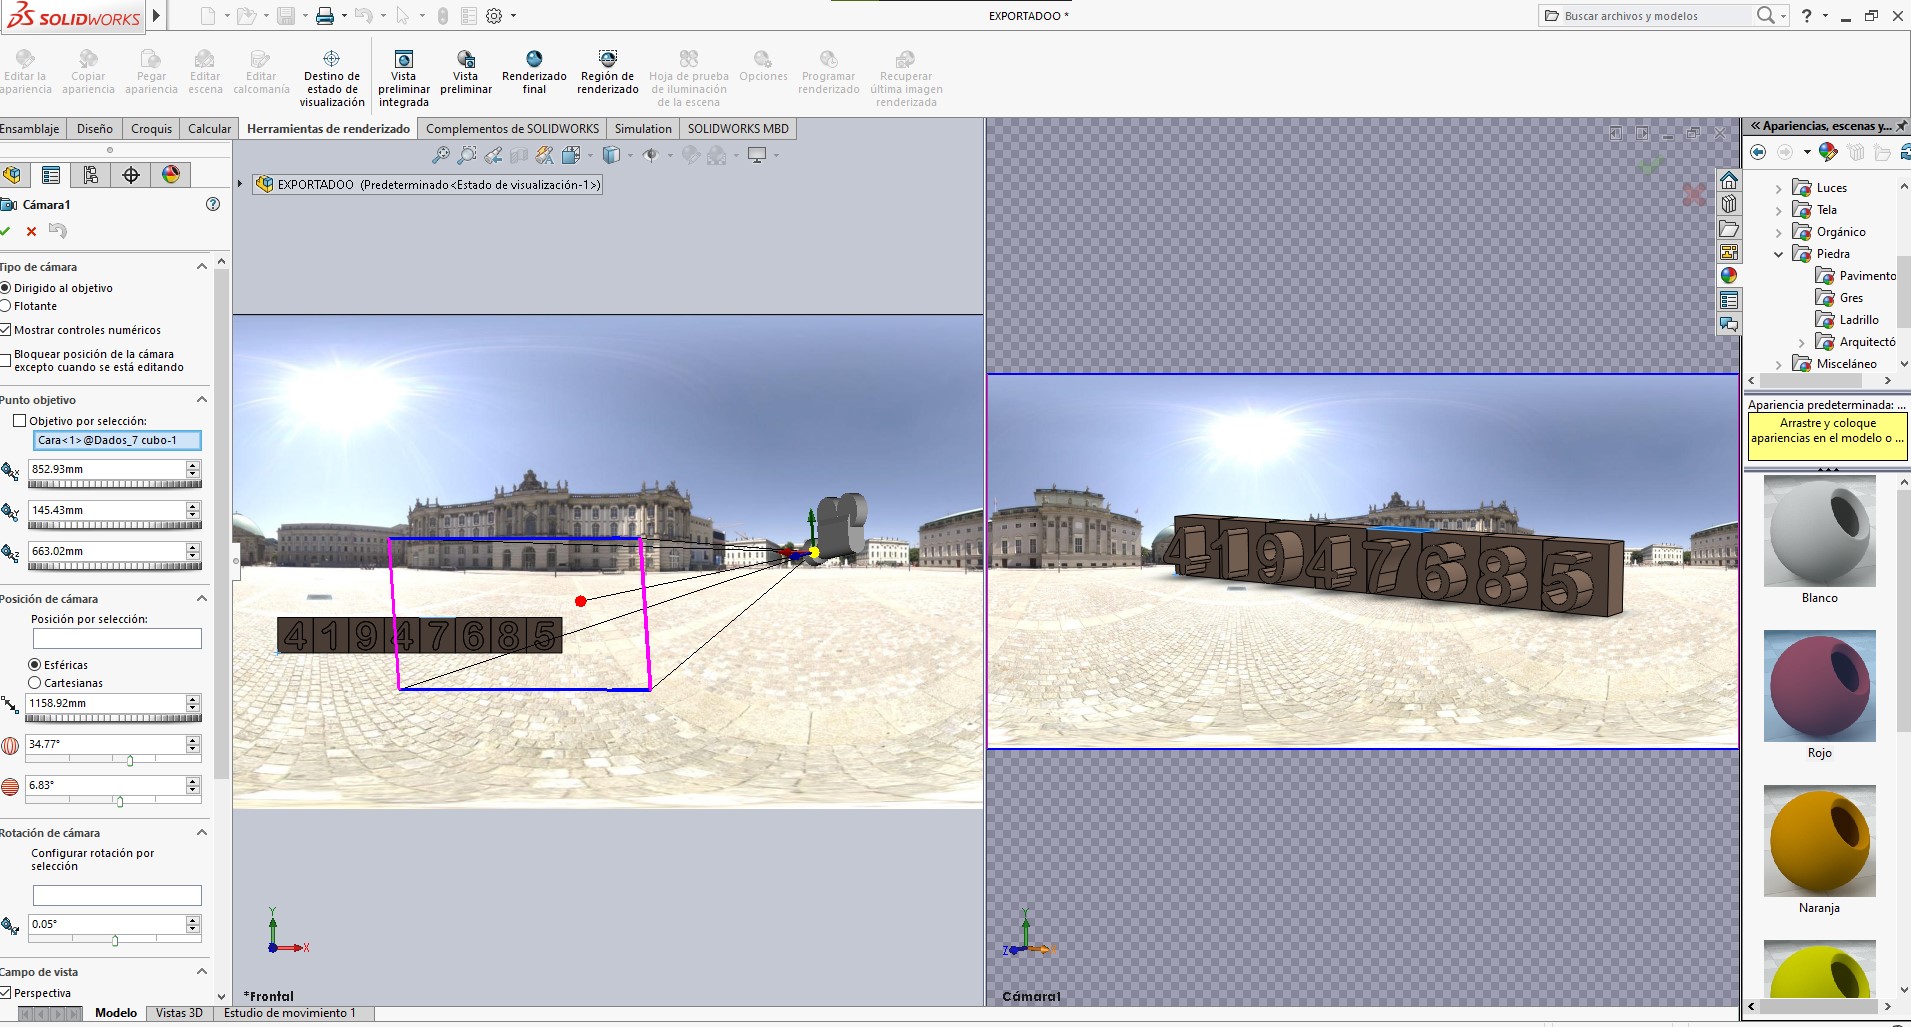1911x1027 pixels.
Task: Pick Blanco appearance thumbnail
Action: (1820, 531)
